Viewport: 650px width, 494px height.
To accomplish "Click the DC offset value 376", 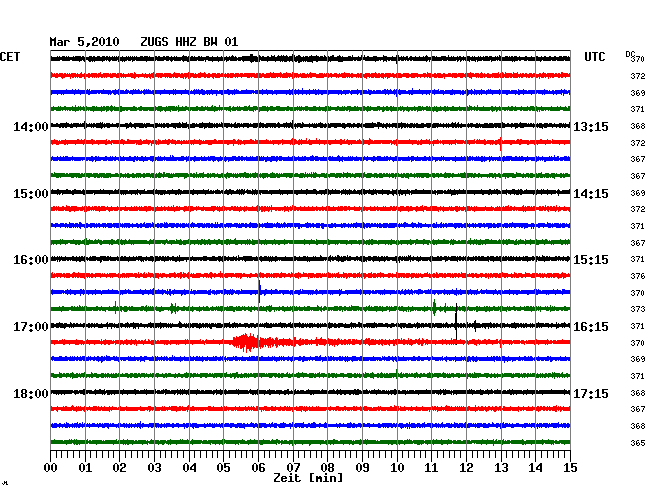I will pyautogui.click(x=638, y=276).
